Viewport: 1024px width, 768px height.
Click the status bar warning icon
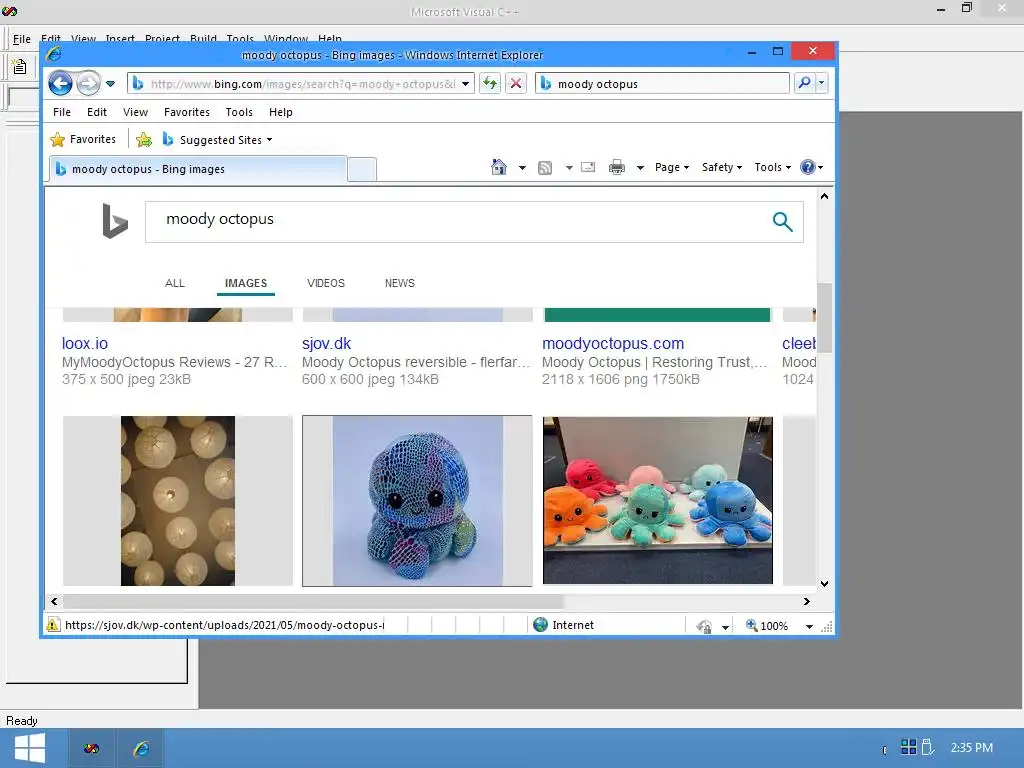[x=53, y=625]
